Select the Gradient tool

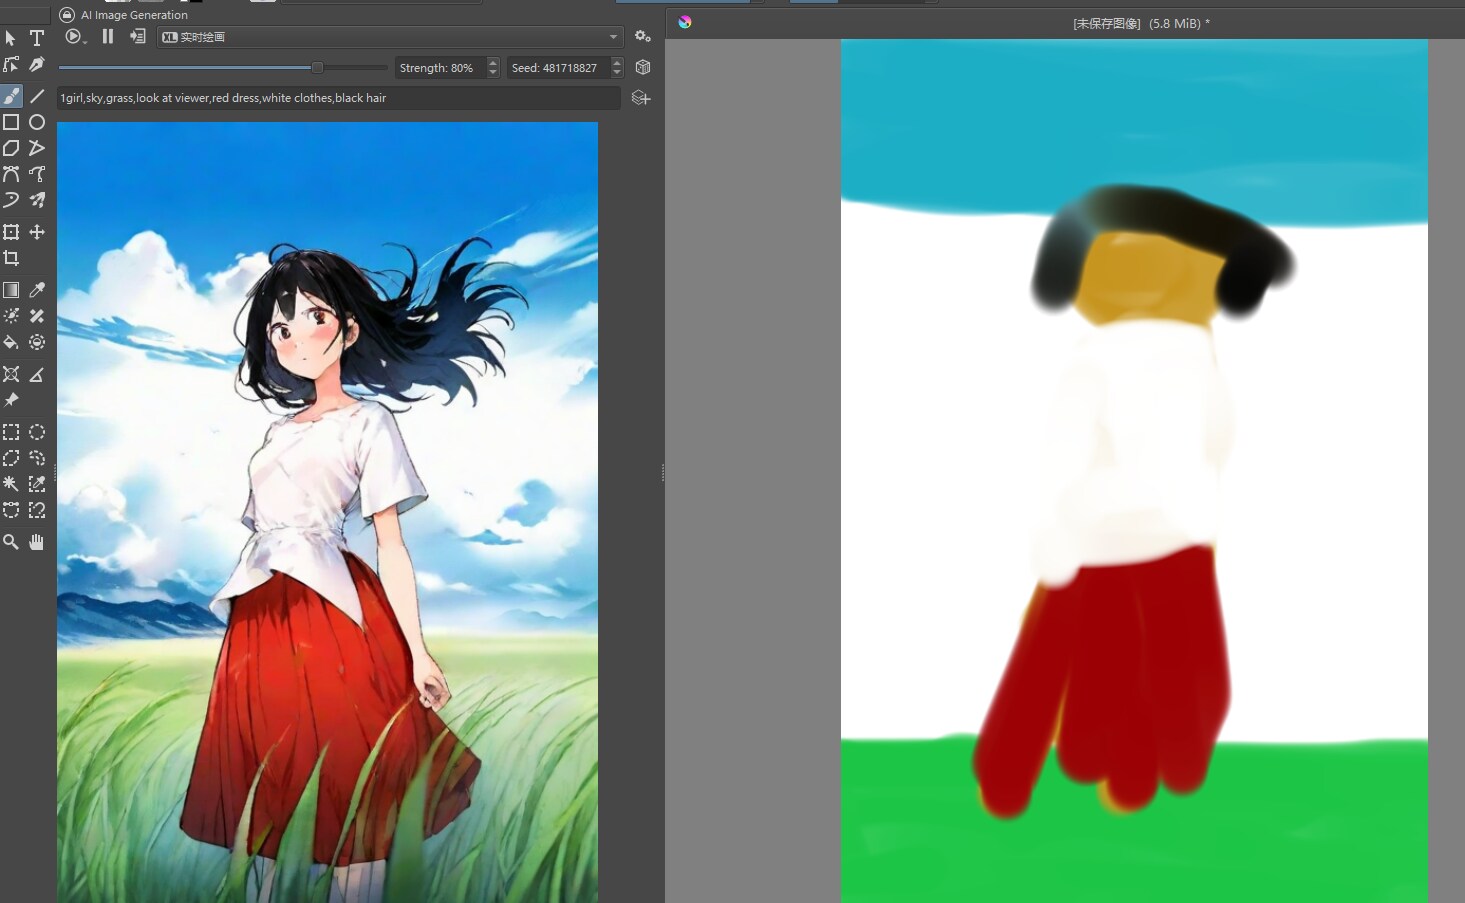[11, 290]
